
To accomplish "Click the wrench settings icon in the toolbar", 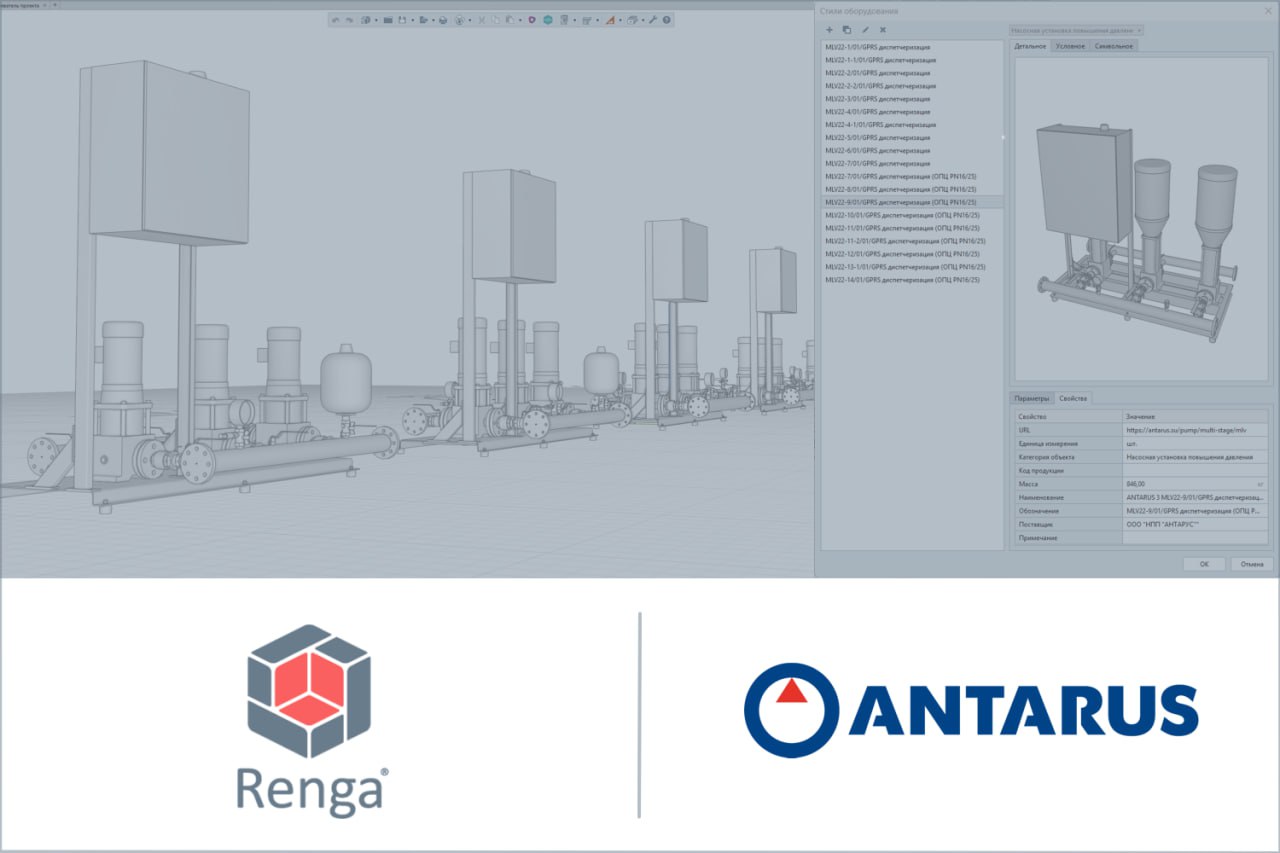I will [x=653, y=20].
